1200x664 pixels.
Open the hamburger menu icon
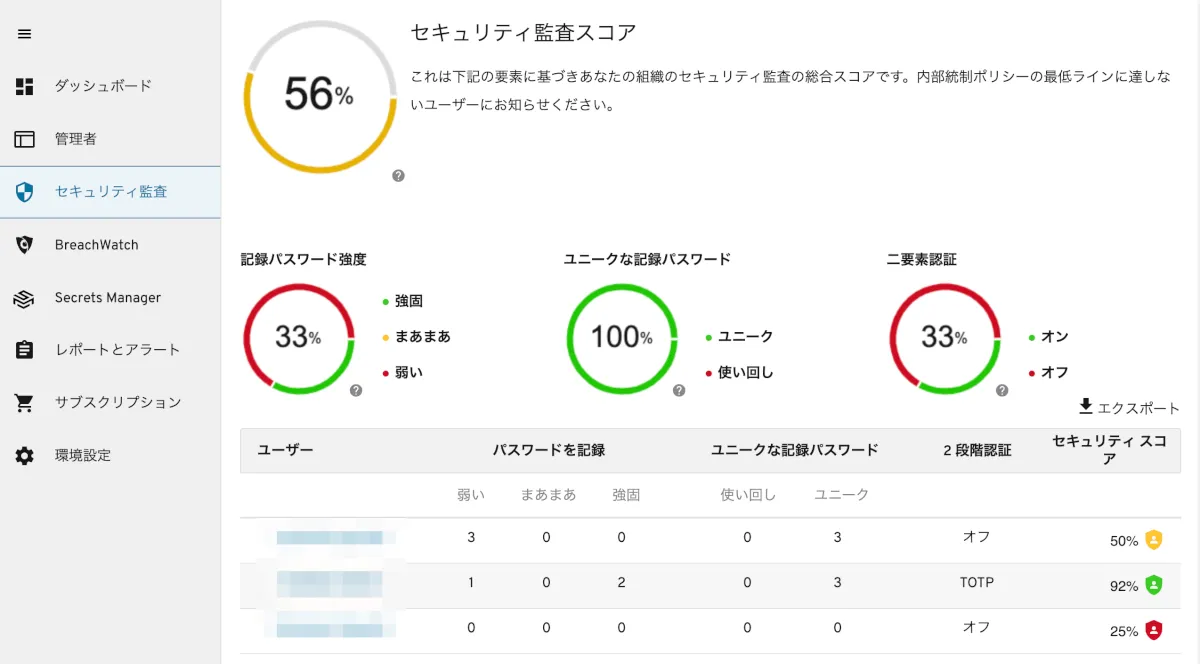point(25,34)
